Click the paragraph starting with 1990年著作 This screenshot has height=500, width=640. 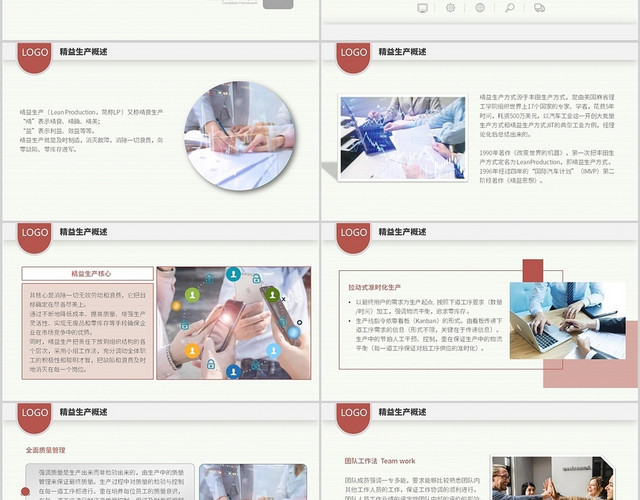pos(547,167)
